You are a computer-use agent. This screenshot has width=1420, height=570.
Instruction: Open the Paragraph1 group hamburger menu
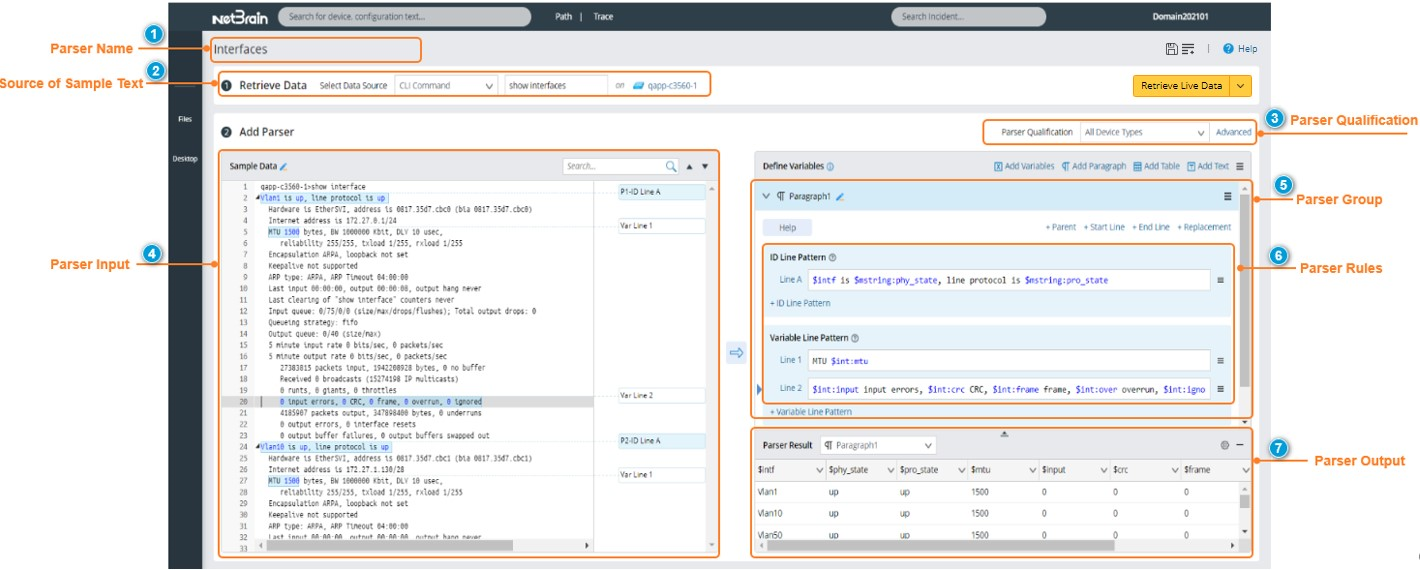(1227, 197)
